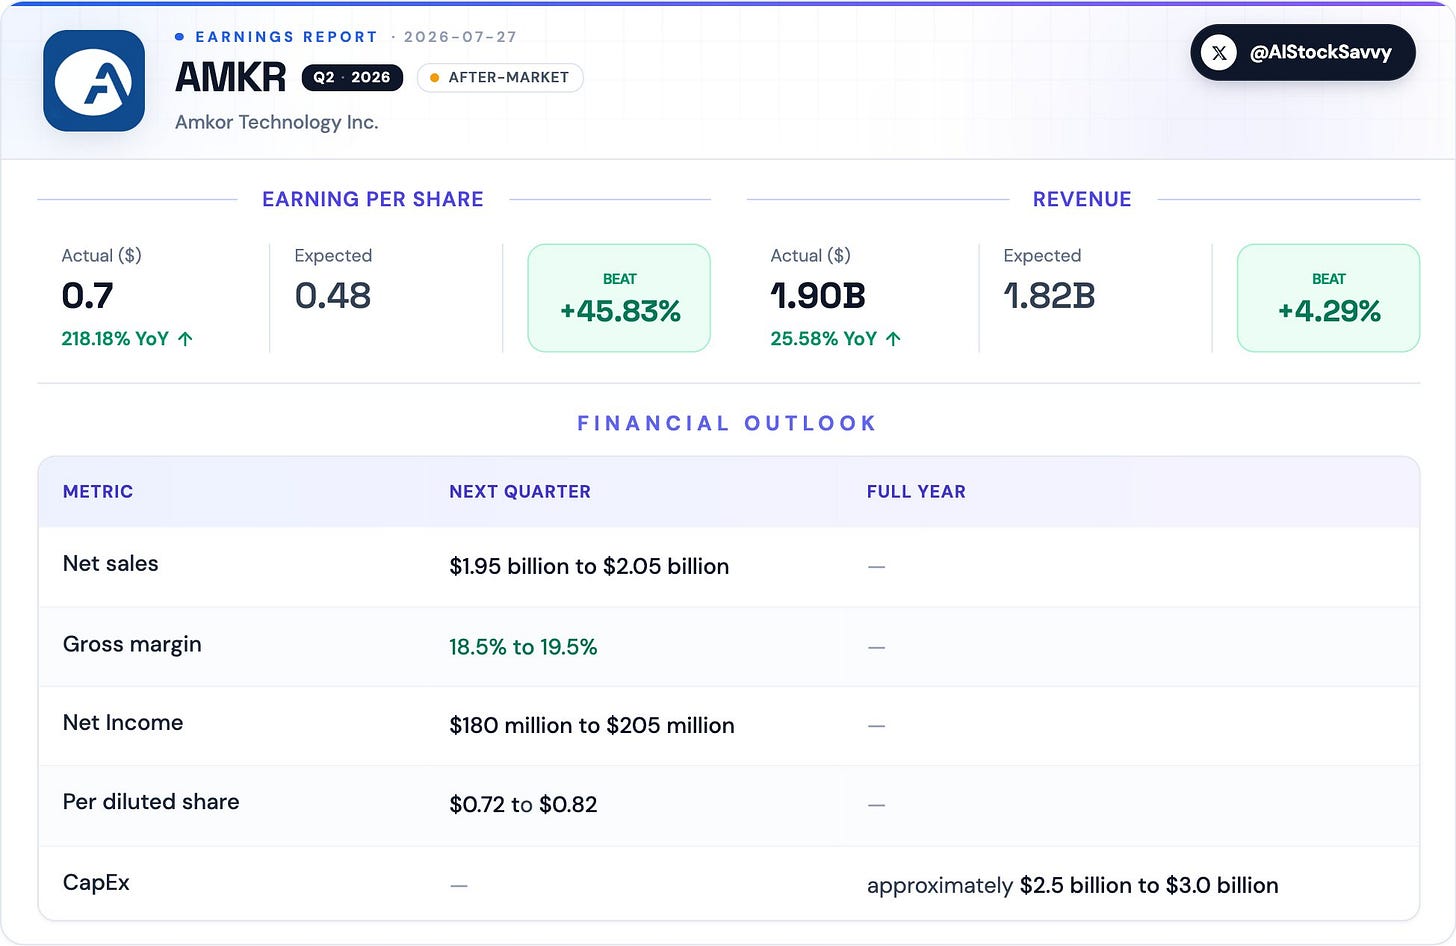1456x946 pixels.
Task: Click the REVENUE section heading
Action: coord(1082,199)
